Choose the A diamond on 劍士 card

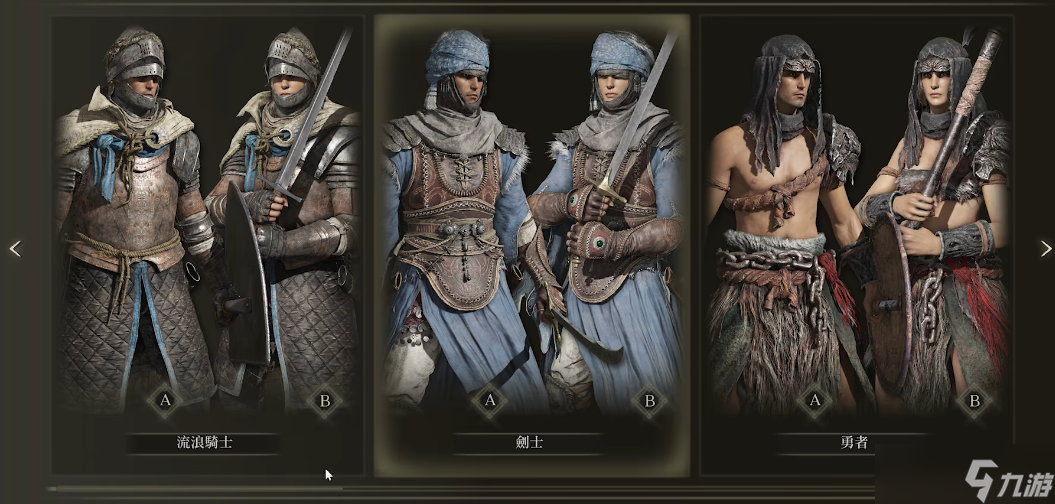pyautogui.click(x=490, y=401)
